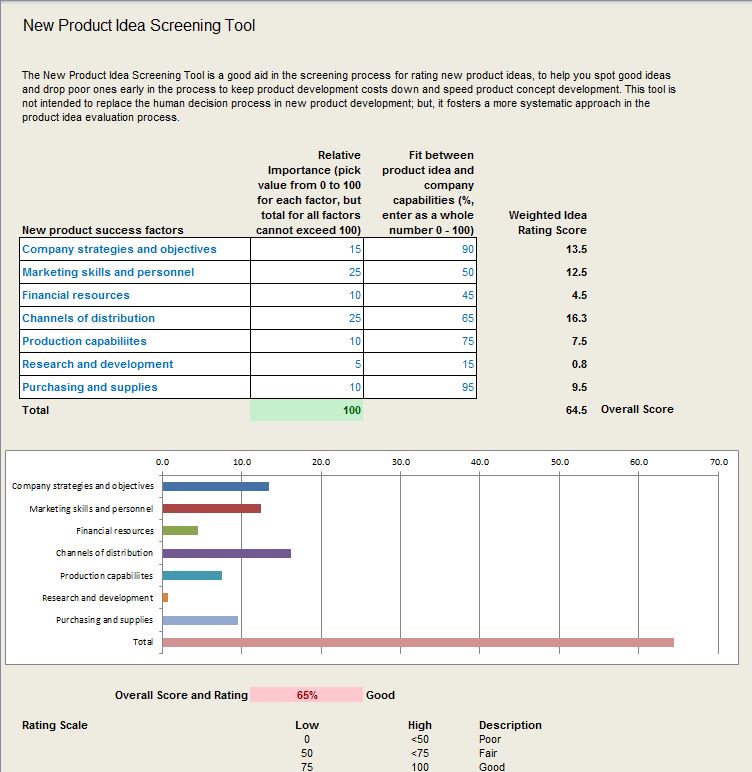The image size is (752, 772).
Task: Select Purchasing and supplies fit 95
Action: click(x=420, y=387)
